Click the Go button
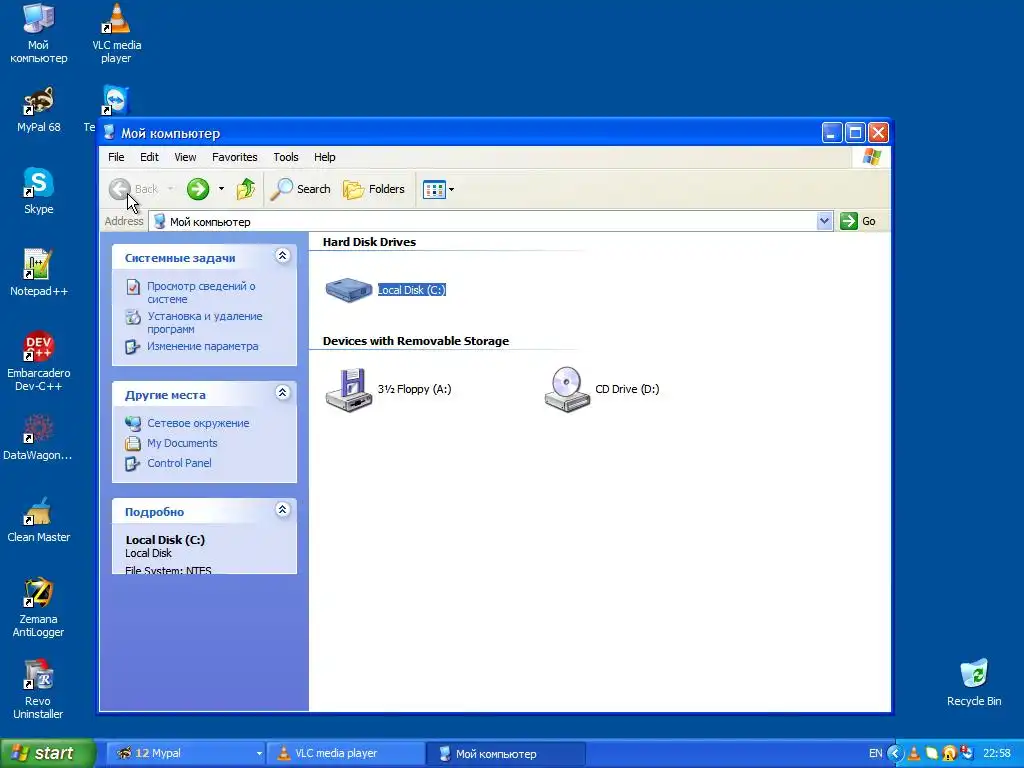This screenshot has height=768, width=1024. click(x=857, y=221)
